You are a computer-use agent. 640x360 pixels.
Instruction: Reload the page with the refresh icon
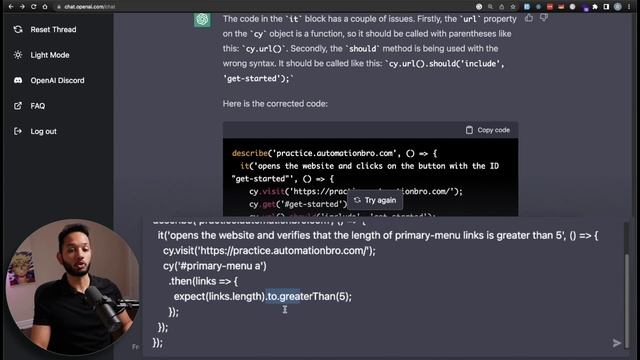click(34, 7)
